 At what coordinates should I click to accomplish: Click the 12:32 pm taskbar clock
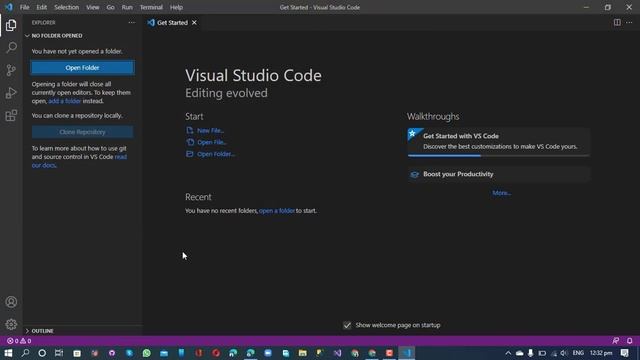click(x=601, y=353)
